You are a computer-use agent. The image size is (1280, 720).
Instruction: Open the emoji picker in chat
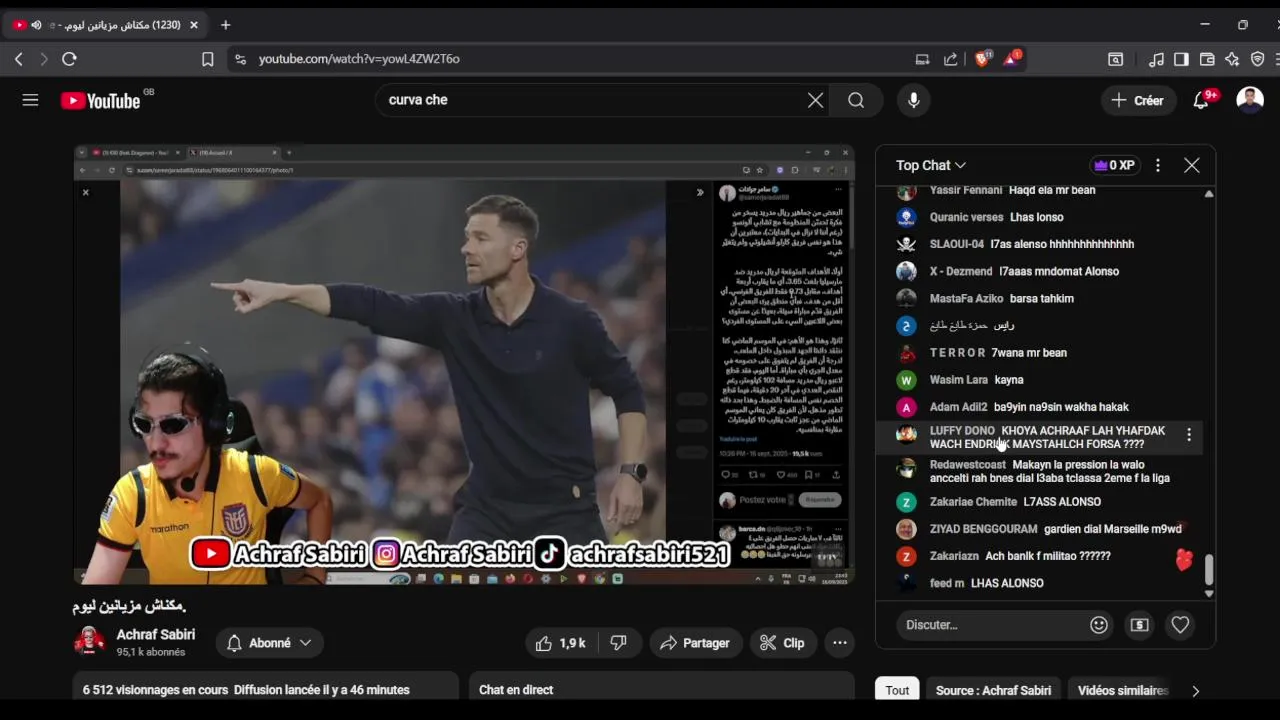coord(1099,625)
